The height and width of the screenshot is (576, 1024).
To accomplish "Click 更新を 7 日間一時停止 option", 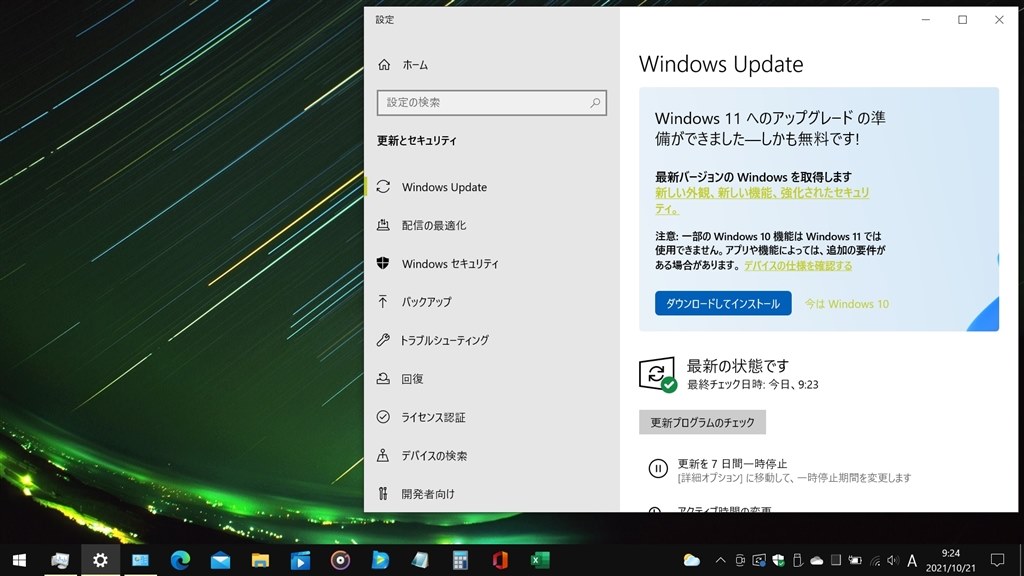I will tap(732, 464).
